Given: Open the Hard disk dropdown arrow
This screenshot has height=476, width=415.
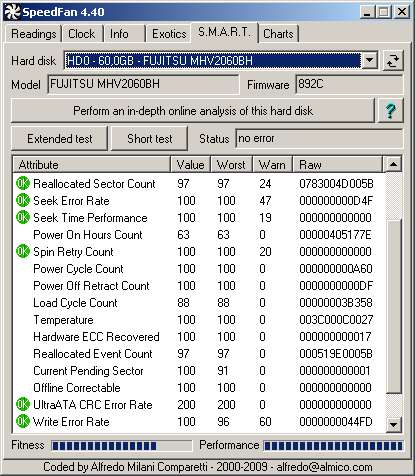Looking at the screenshot, I should [x=369, y=60].
